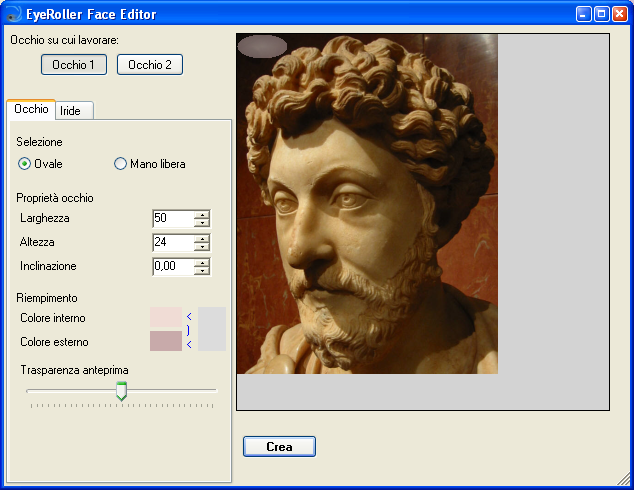Decrease Inclinazione with the down arrow

202,271
